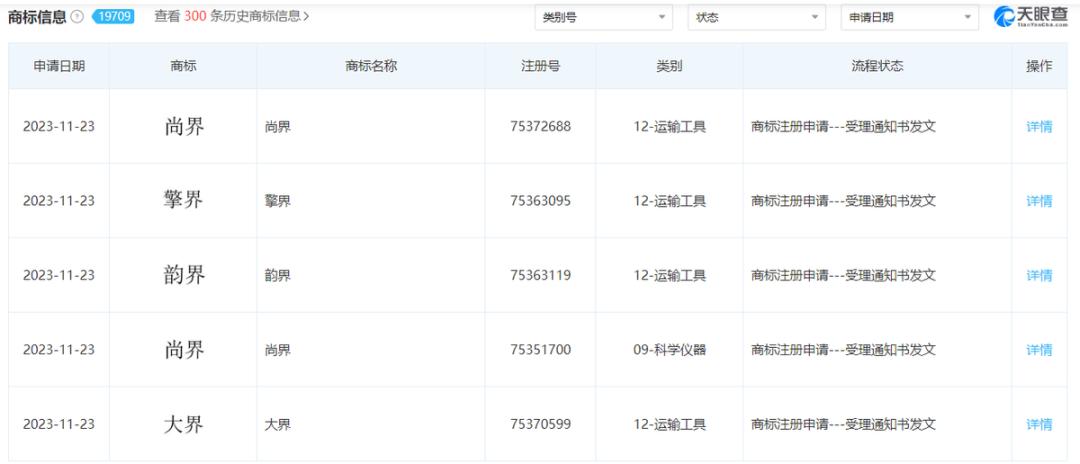1080x464 pixels.
Task: Open 详情 for the 大界 trademark
Action: click(x=1039, y=424)
